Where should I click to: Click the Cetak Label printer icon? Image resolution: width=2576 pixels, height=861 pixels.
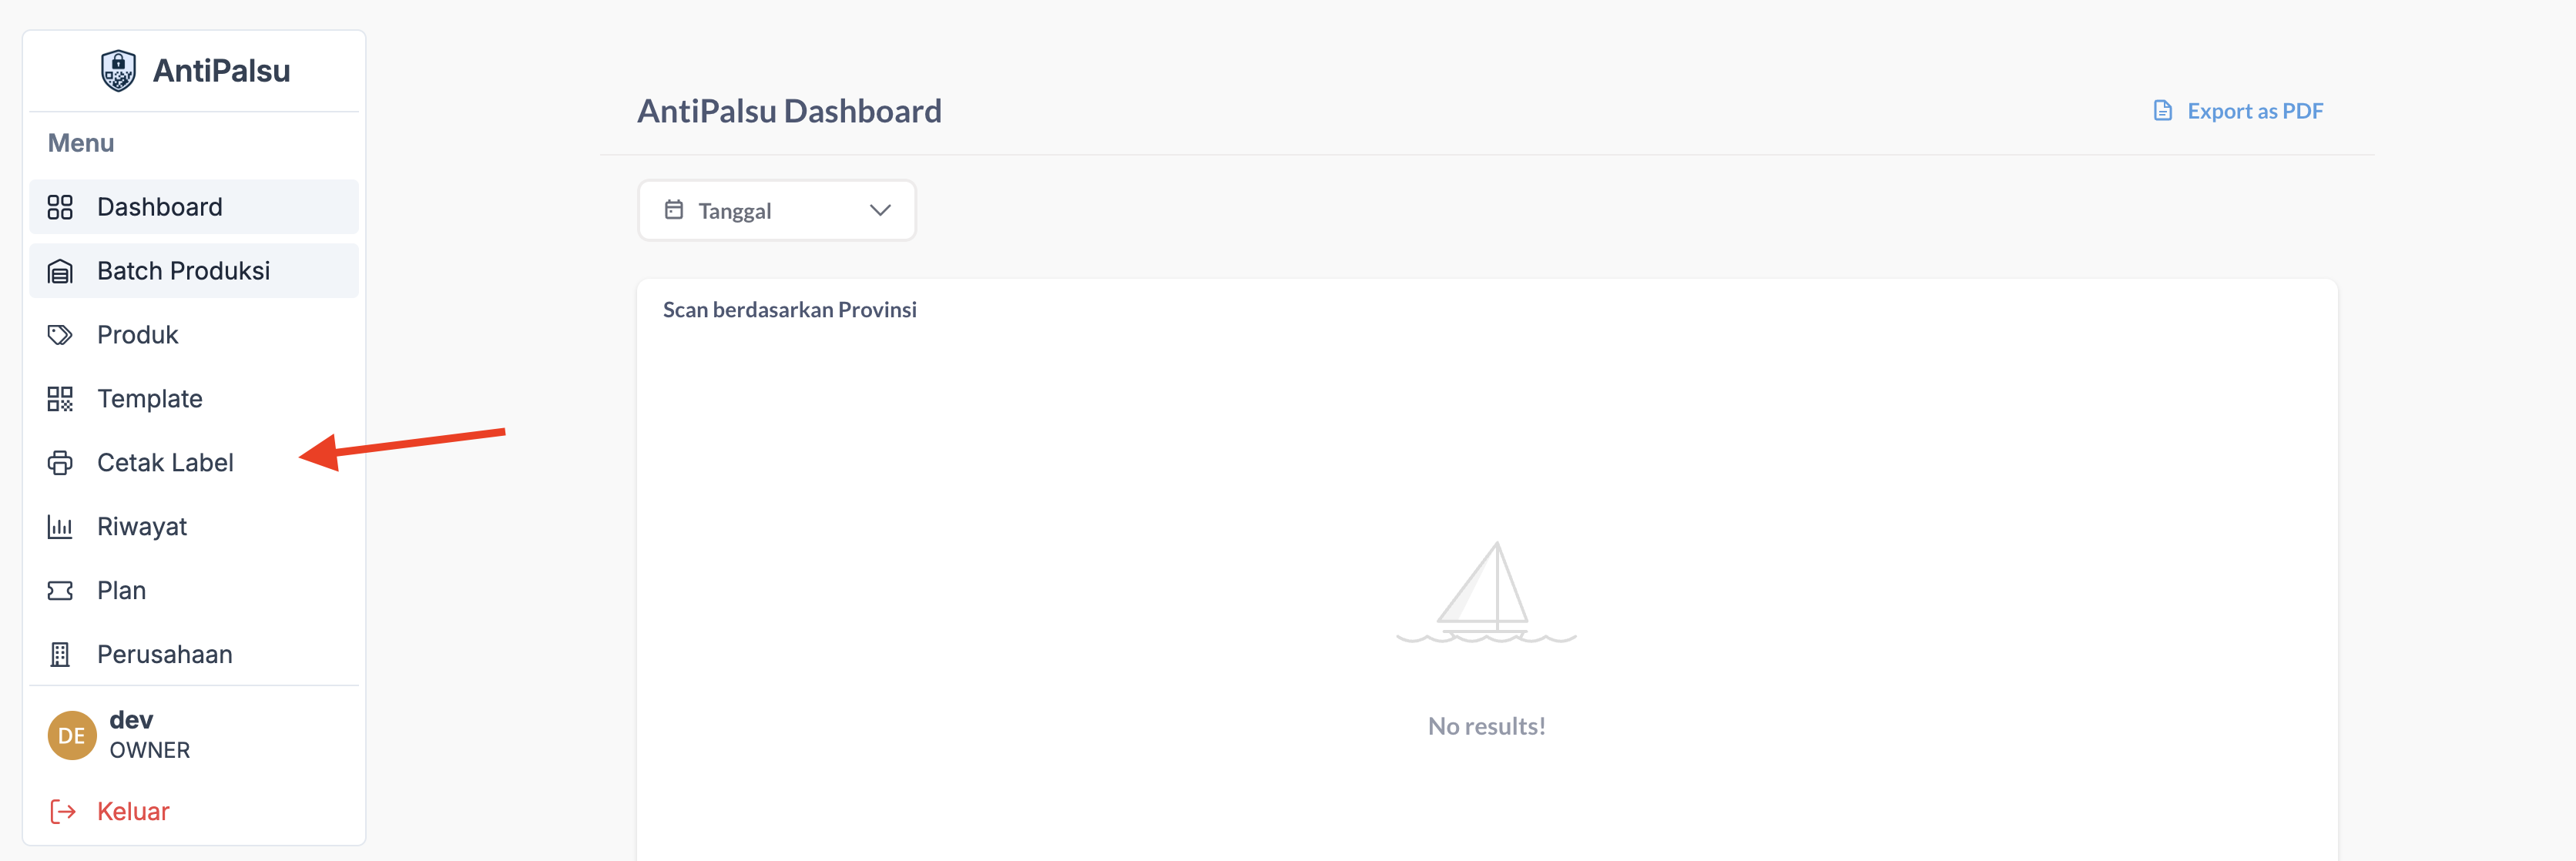click(x=60, y=463)
